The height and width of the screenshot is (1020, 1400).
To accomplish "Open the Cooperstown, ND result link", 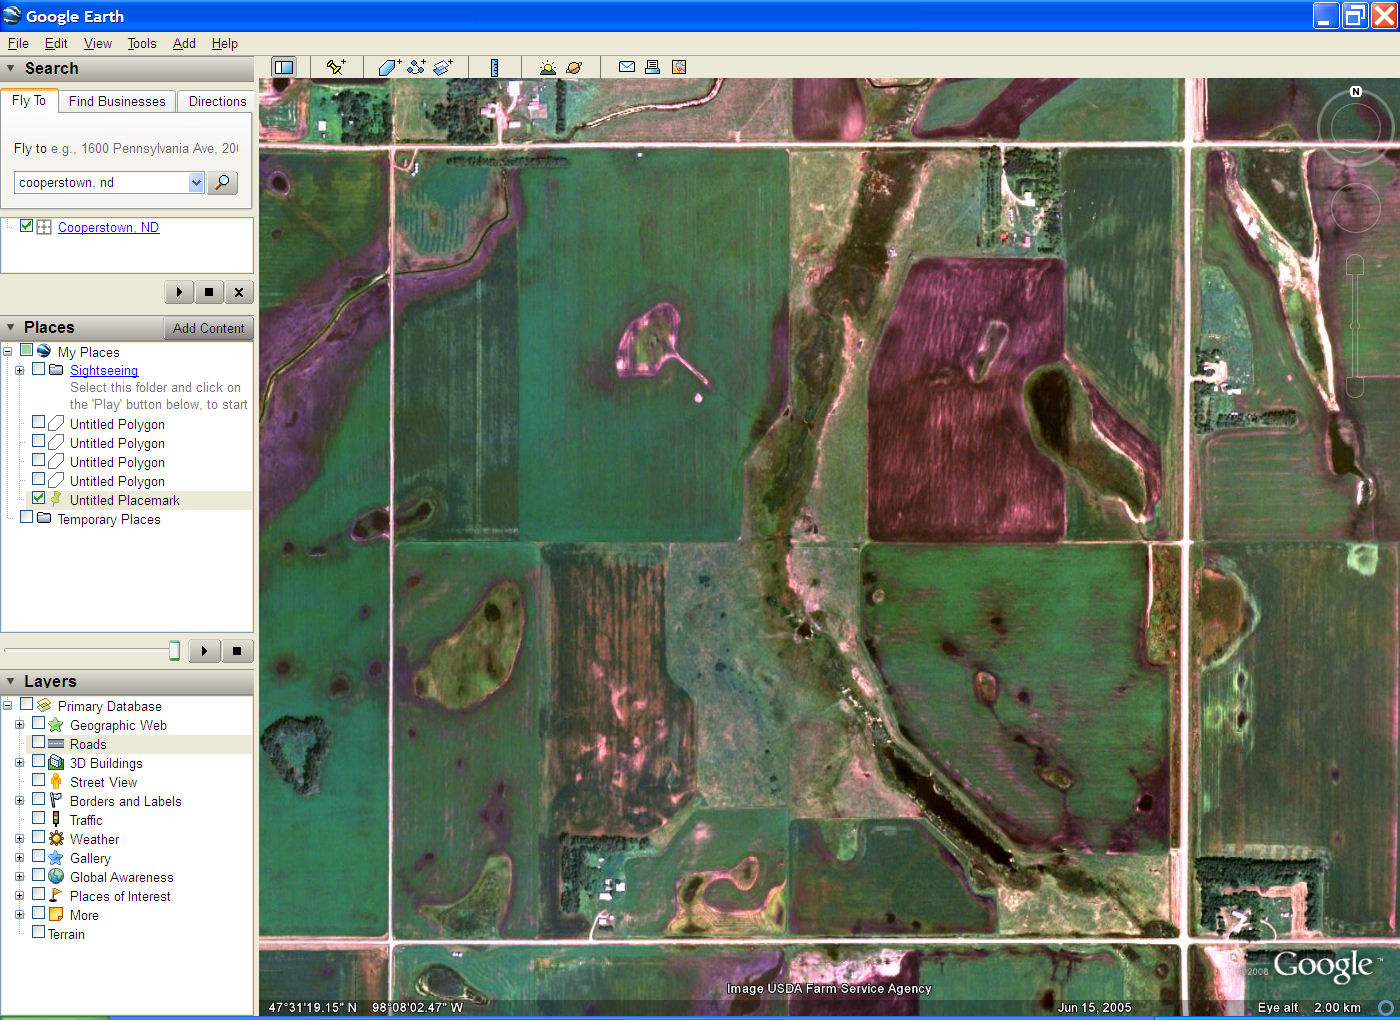I will click(x=108, y=227).
